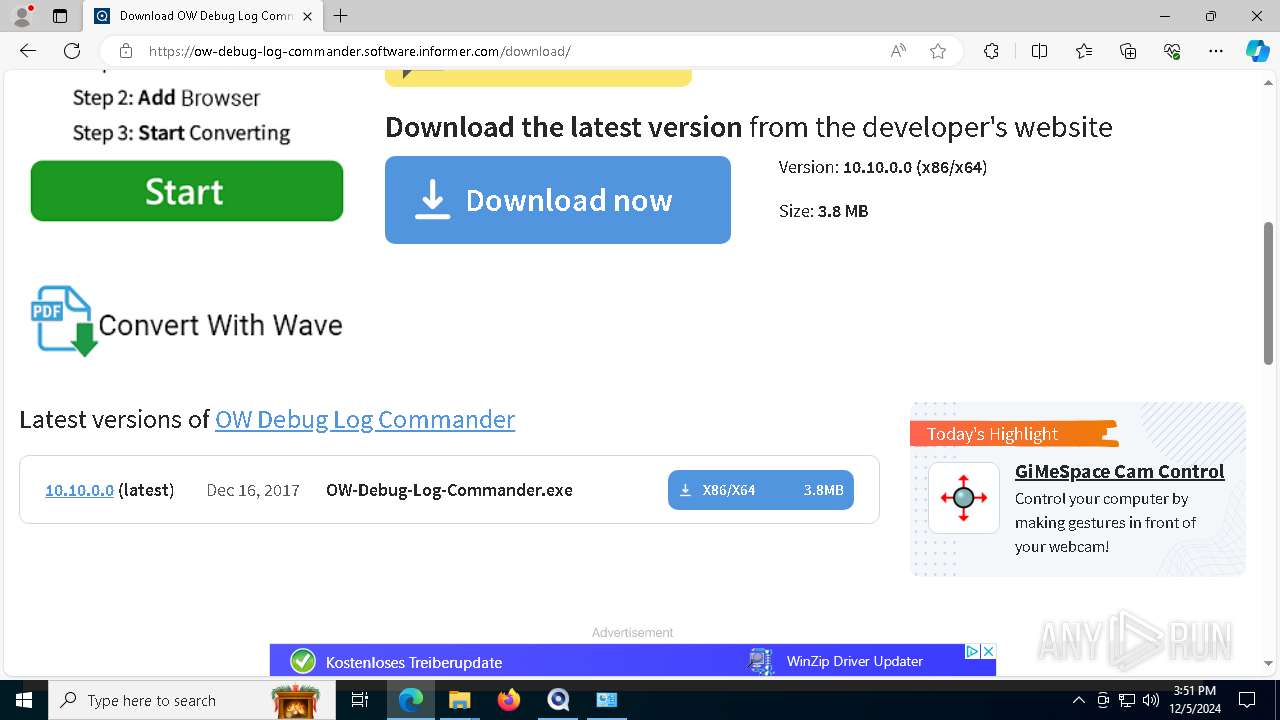Click the green Start button
This screenshot has width=1280, height=720.
[x=187, y=191]
